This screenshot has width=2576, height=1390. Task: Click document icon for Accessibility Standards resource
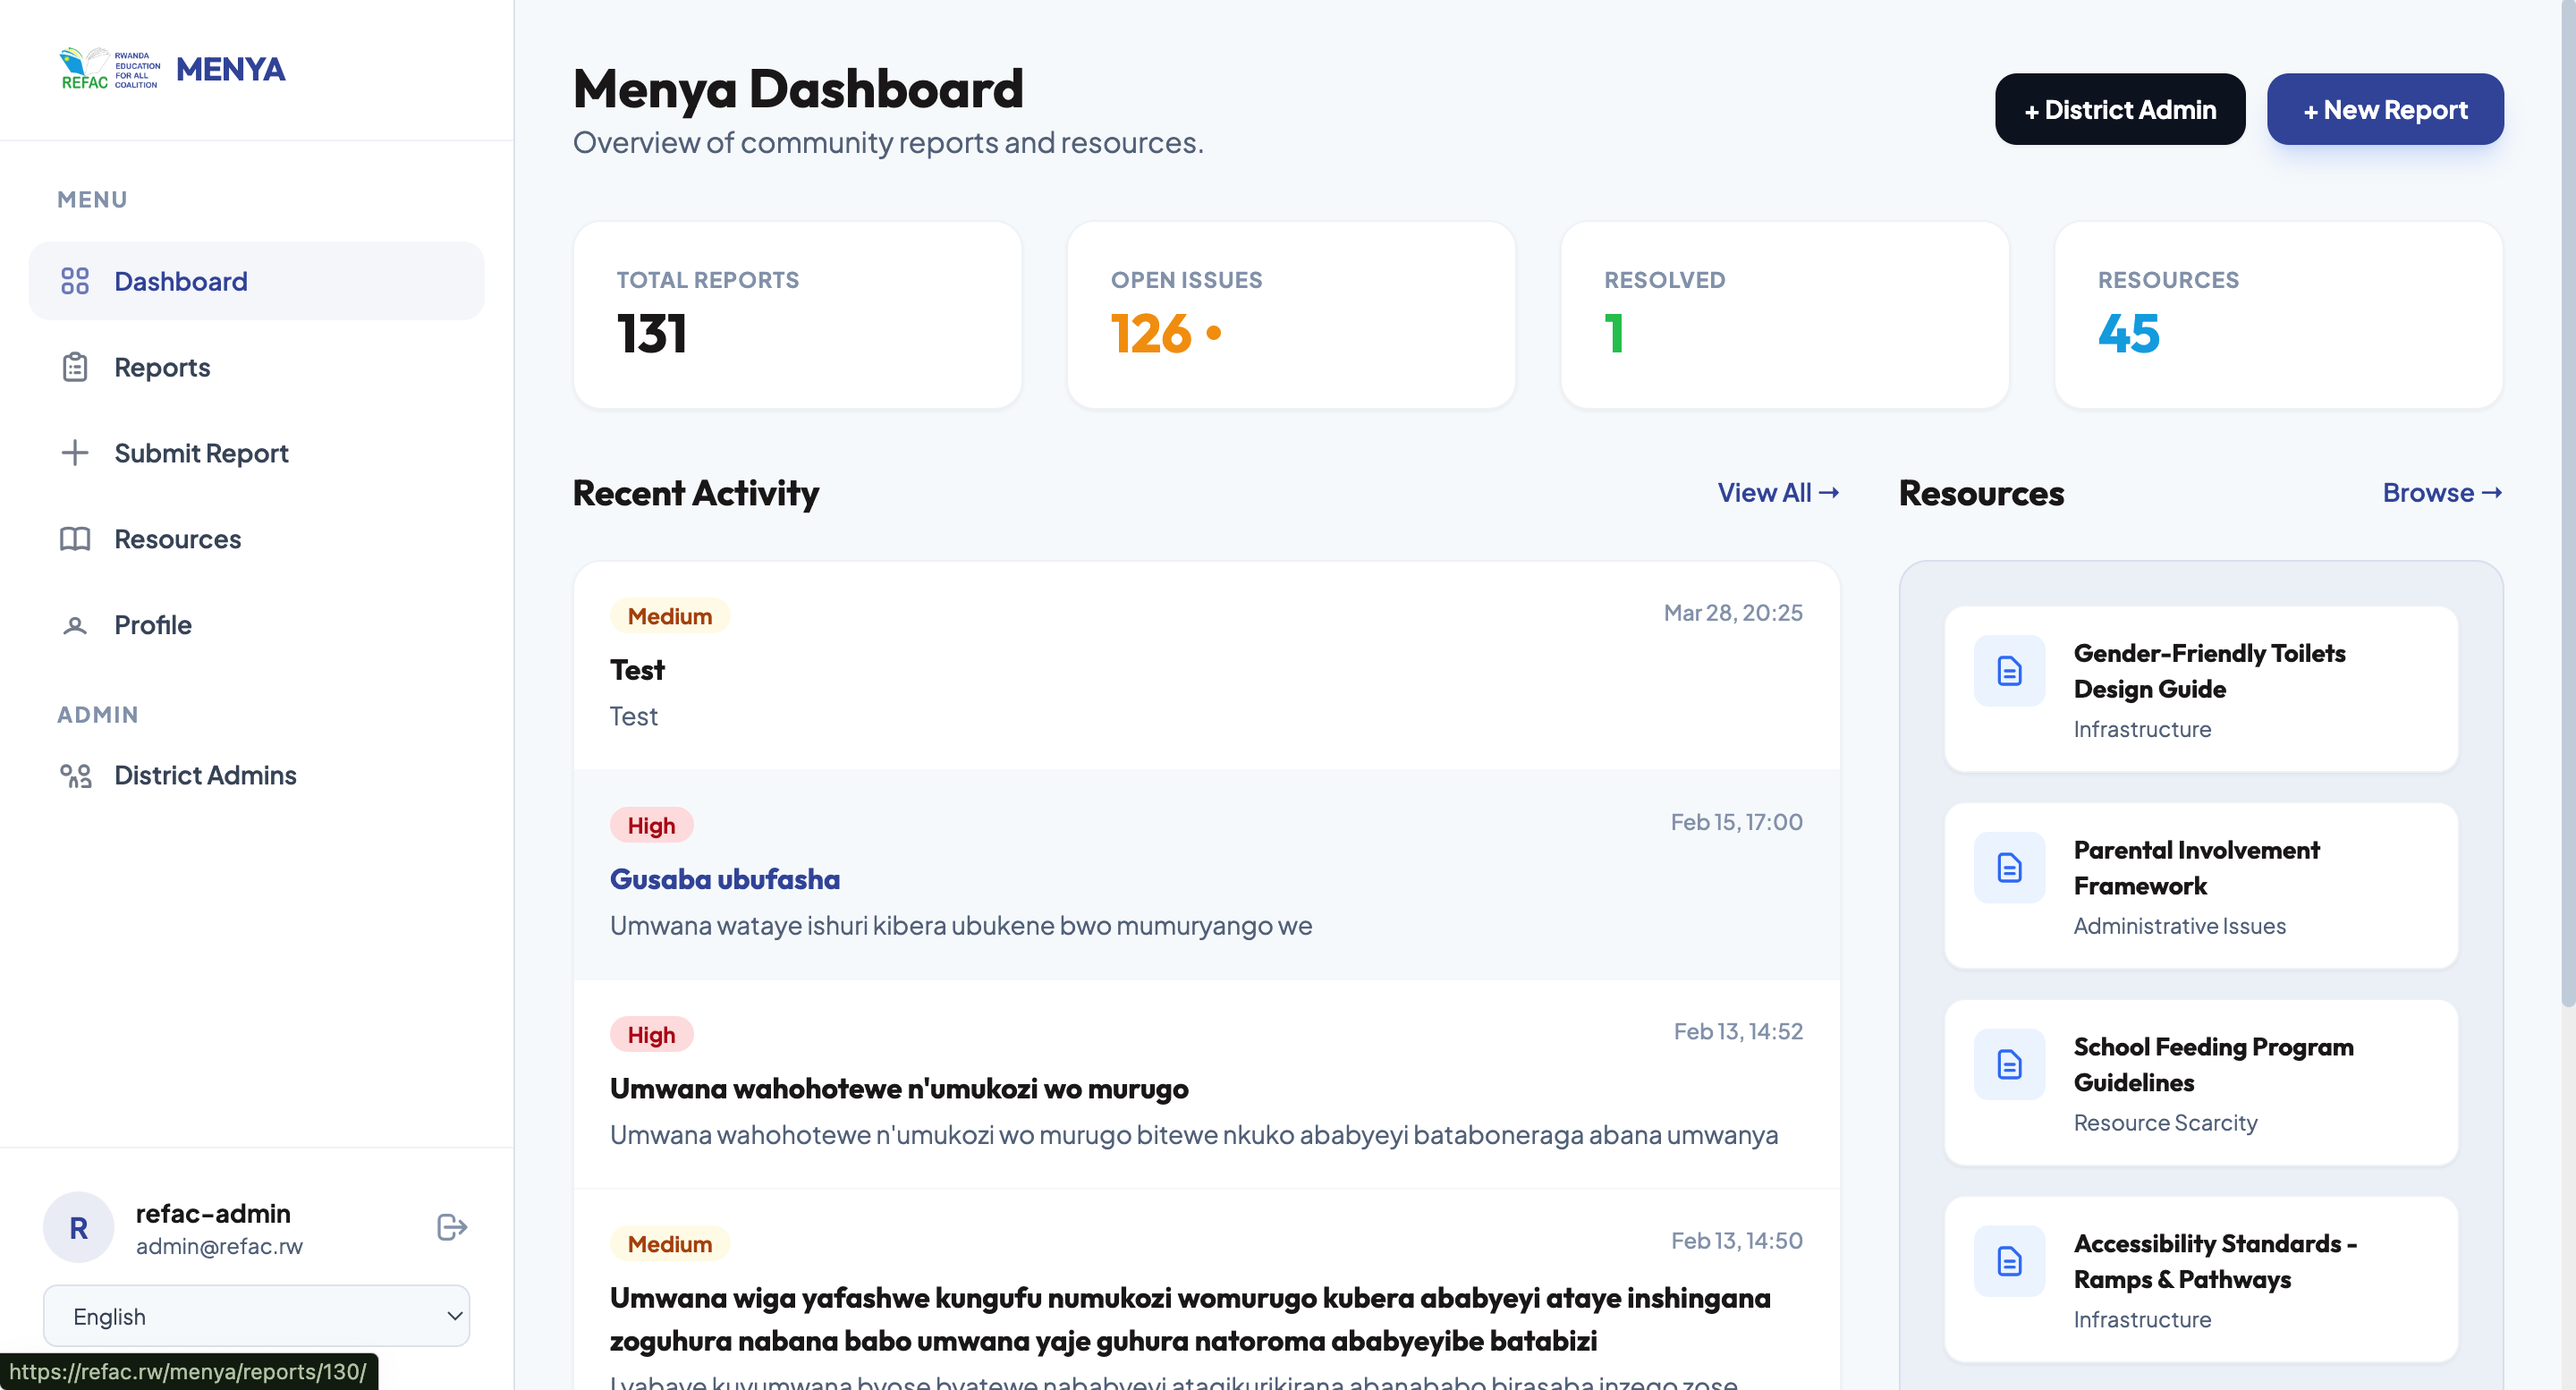click(x=2009, y=1261)
